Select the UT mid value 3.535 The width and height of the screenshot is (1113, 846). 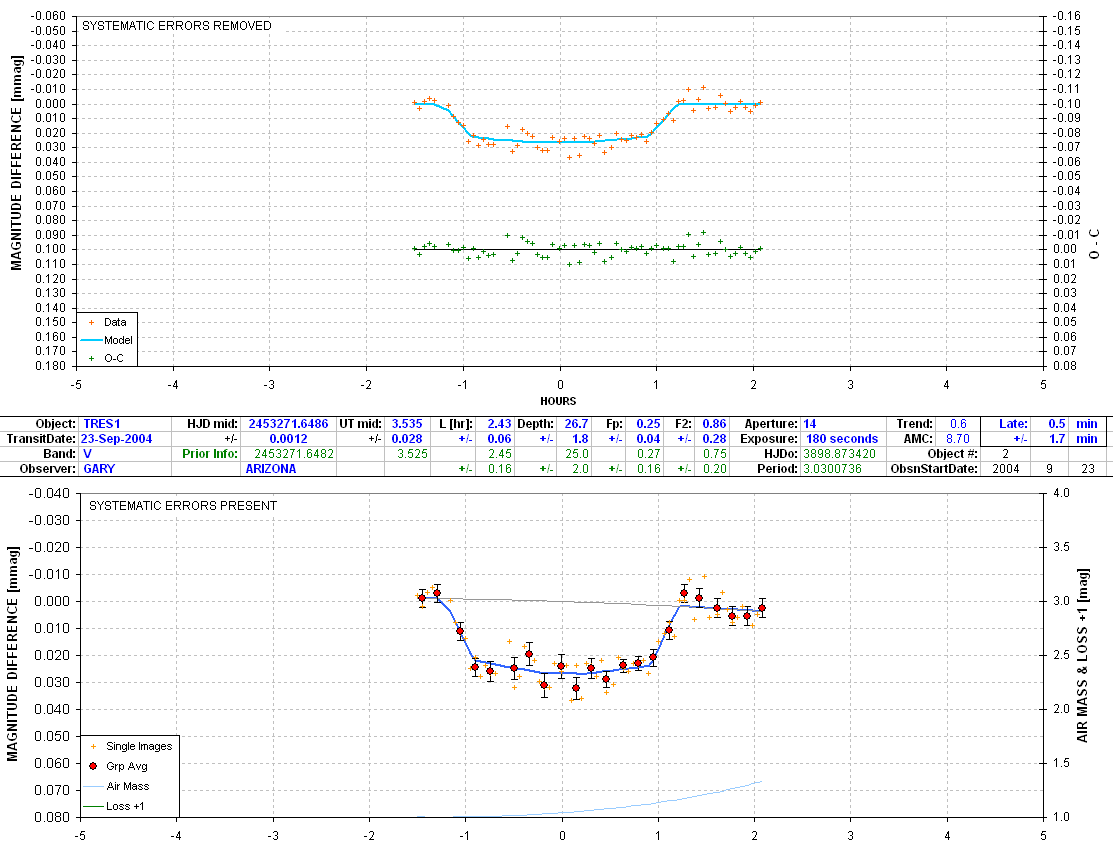click(x=407, y=424)
